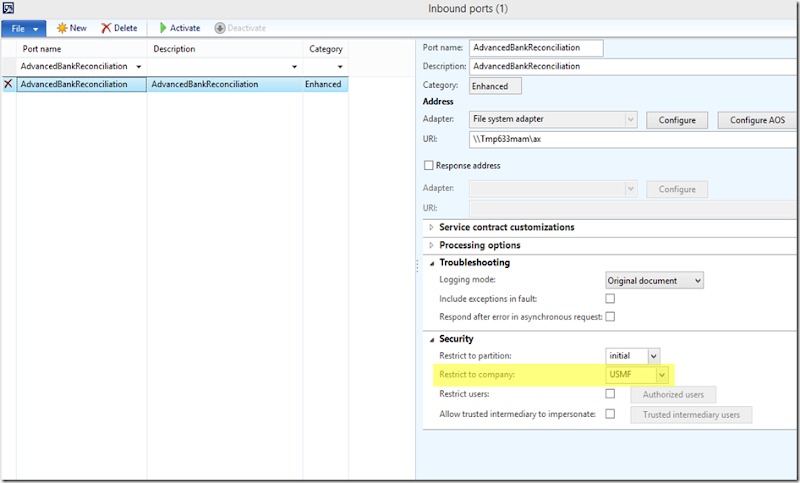Open the Logging mode dropdown
Image resolution: width=800 pixels, height=483 pixels.
pyautogui.click(x=697, y=281)
